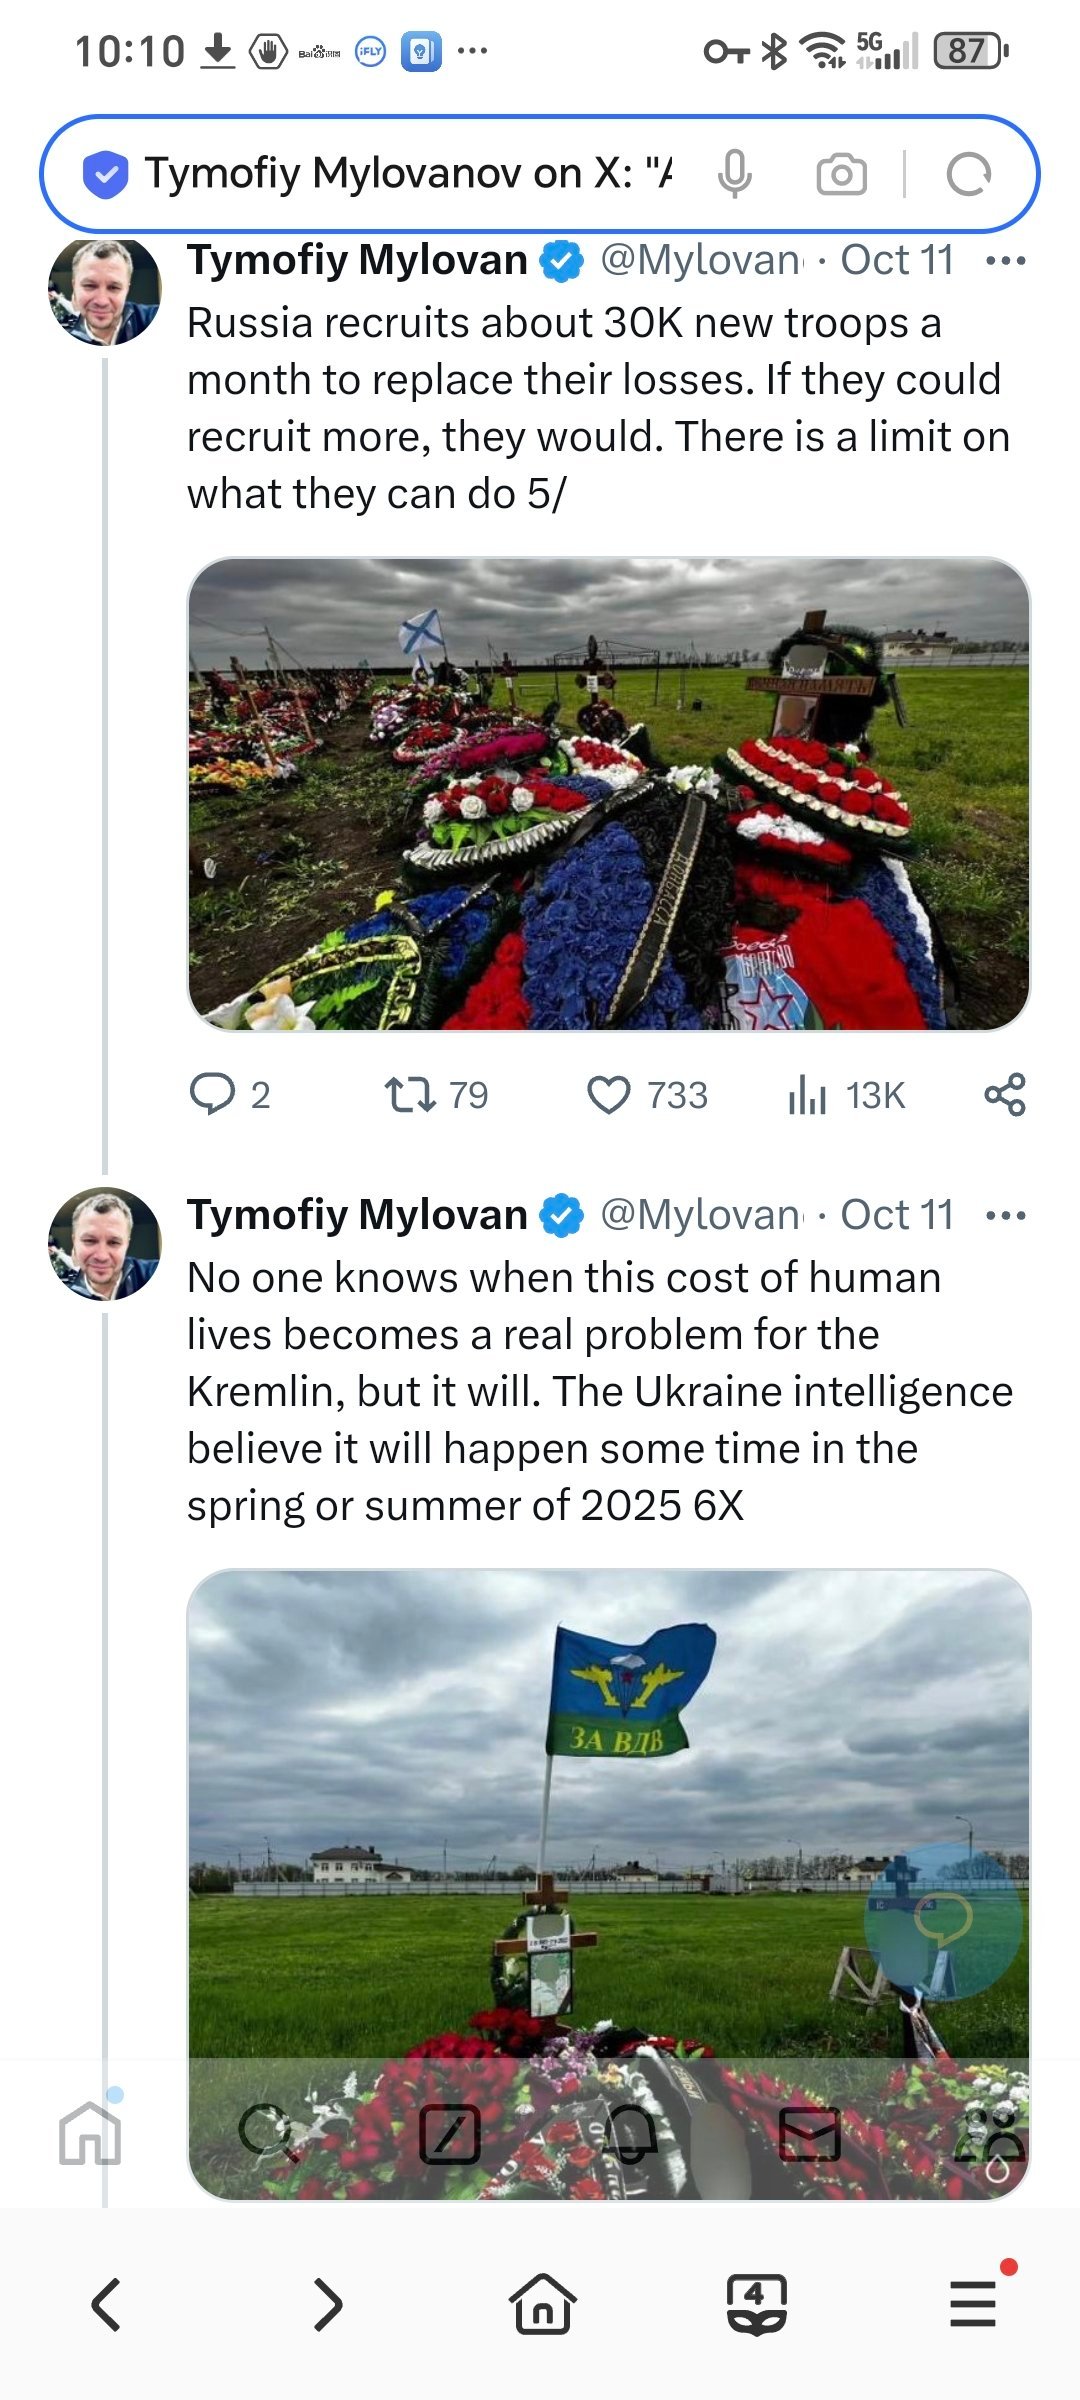This screenshot has height=2400, width=1080.
Task: Reply to the 30K troops tweet
Action: pyautogui.click(x=212, y=1095)
